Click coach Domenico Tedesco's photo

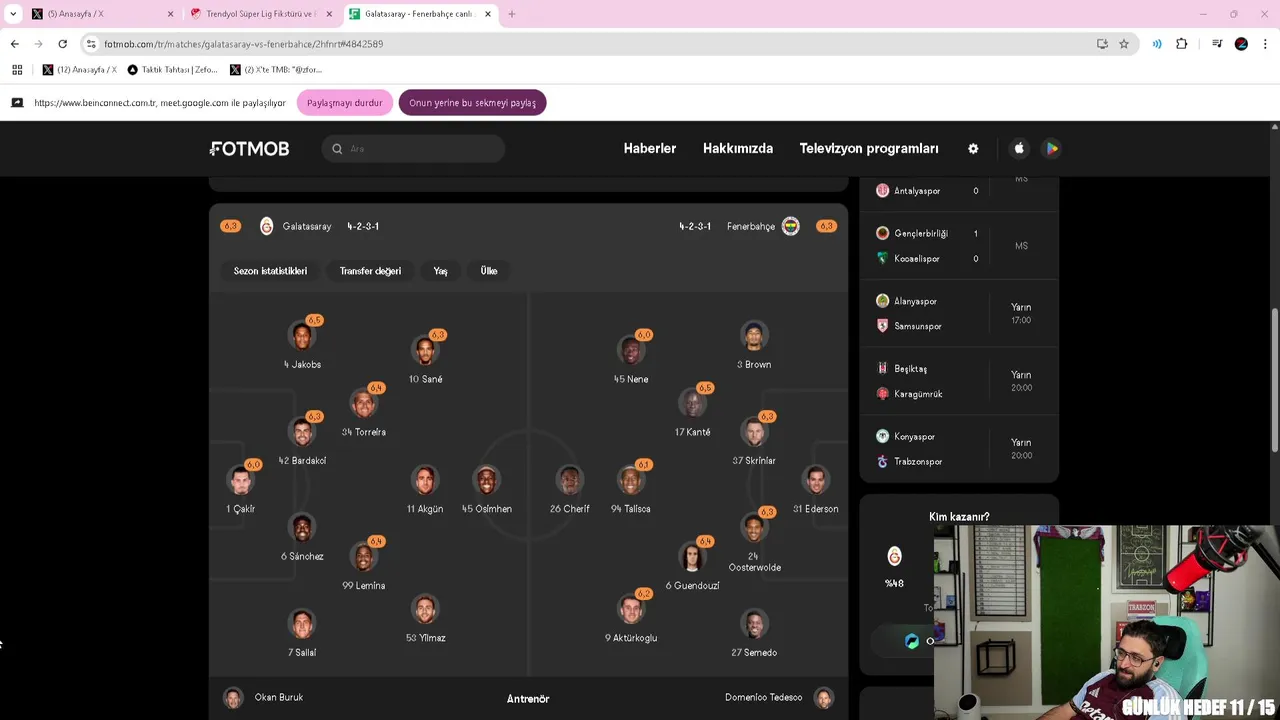pyautogui.click(x=824, y=698)
